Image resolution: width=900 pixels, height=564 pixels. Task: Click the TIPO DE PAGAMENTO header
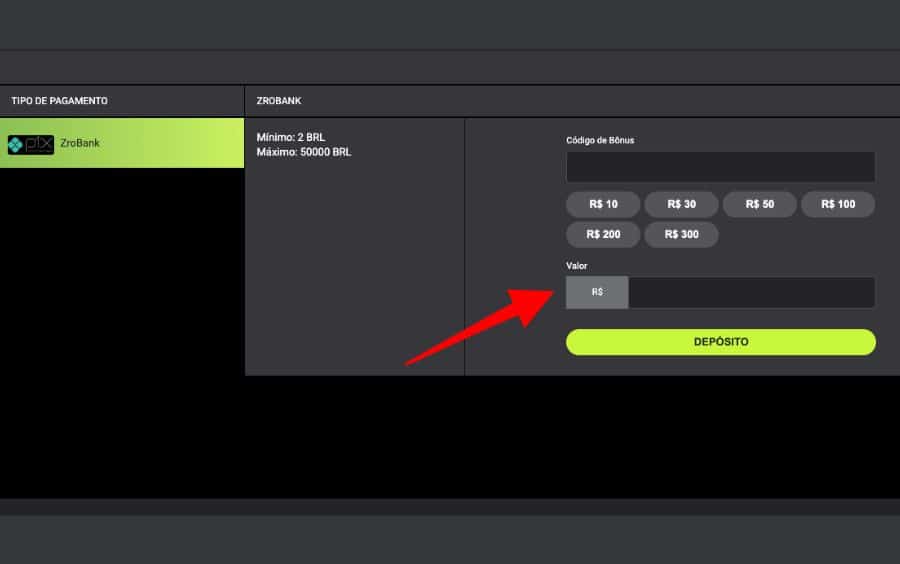59,101
